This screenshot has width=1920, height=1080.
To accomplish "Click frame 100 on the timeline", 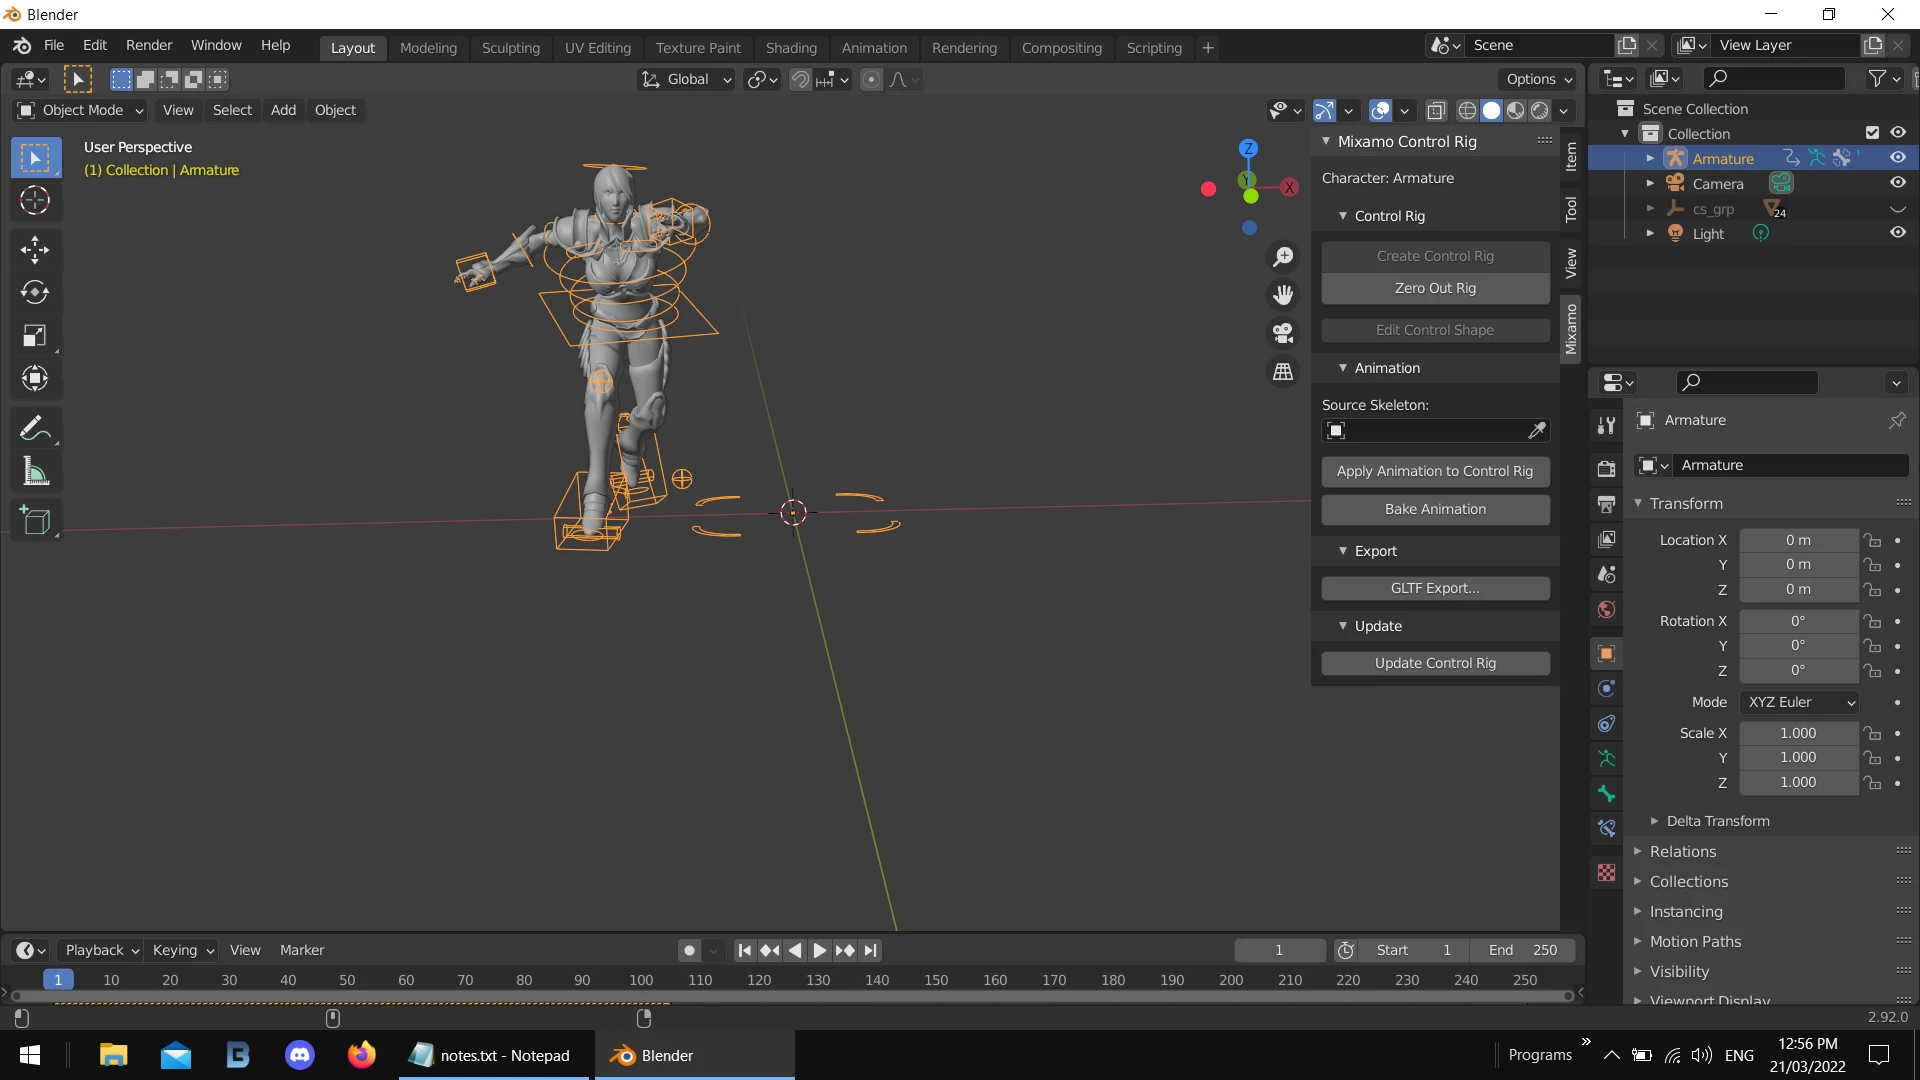I will [641, 980].
